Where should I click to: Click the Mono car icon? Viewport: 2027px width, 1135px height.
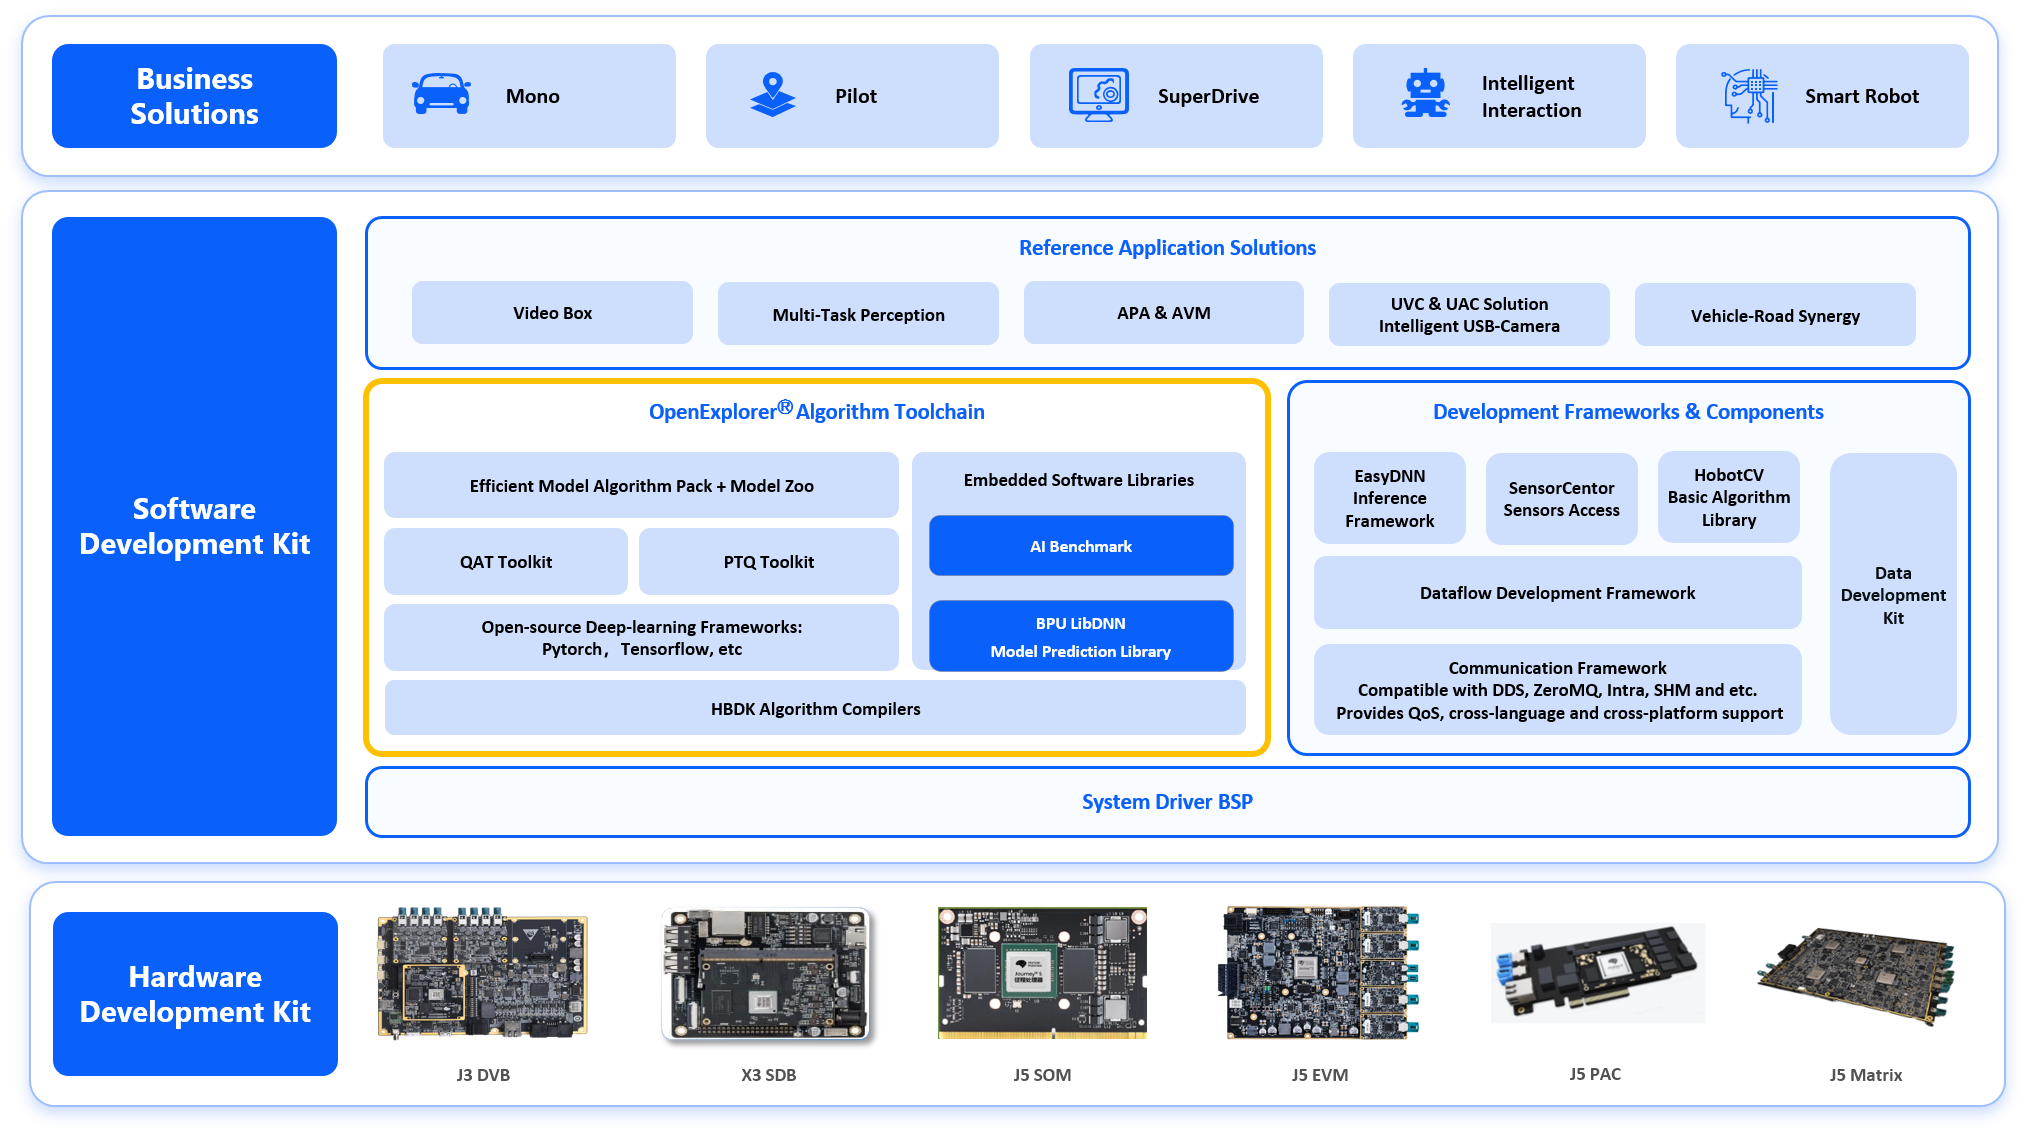(x=441, y=95)
